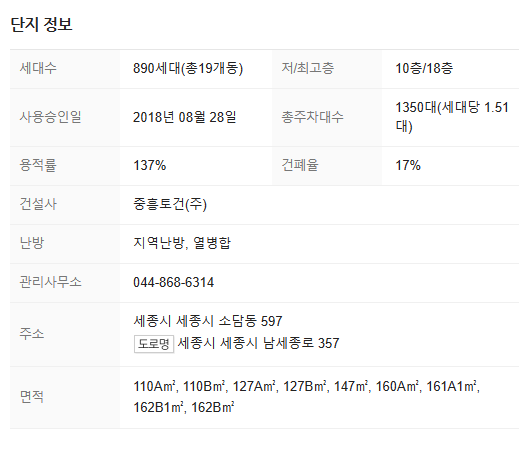Click the 110A㎡ area entry
The width and height of the screenshot is (531, 449).
click(x=154, y=386)
